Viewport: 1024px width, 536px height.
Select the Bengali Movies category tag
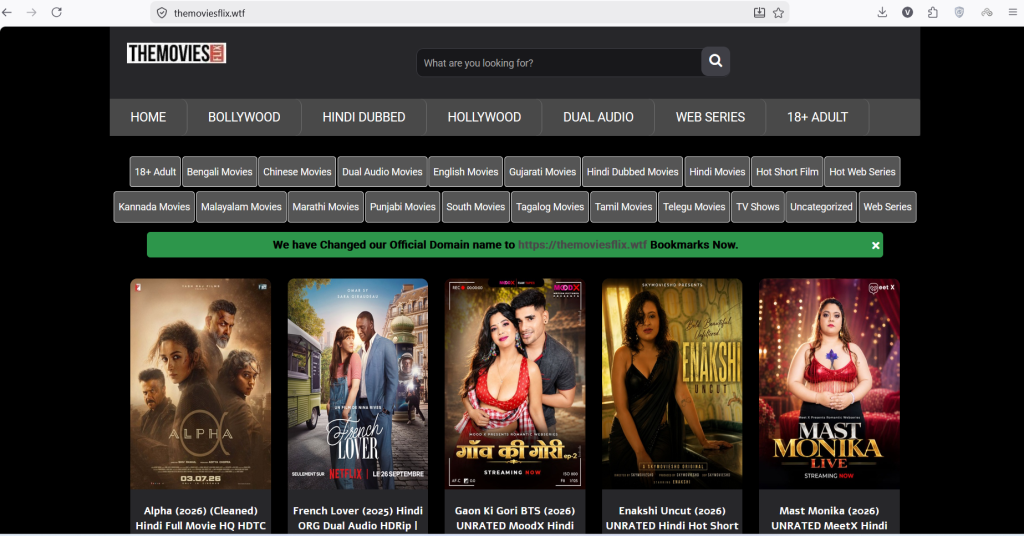219,172
